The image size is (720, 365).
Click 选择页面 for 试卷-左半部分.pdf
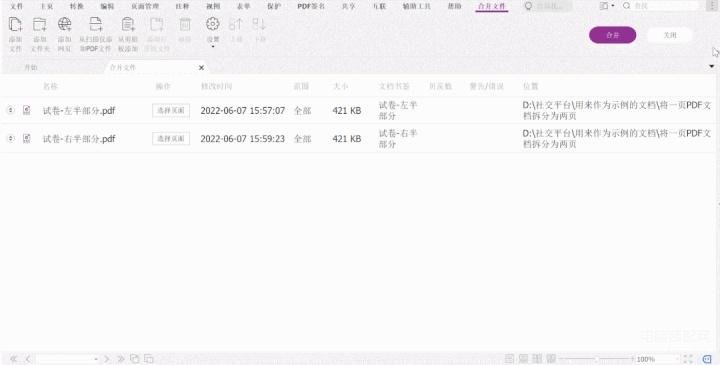click(x=171, y=110)
